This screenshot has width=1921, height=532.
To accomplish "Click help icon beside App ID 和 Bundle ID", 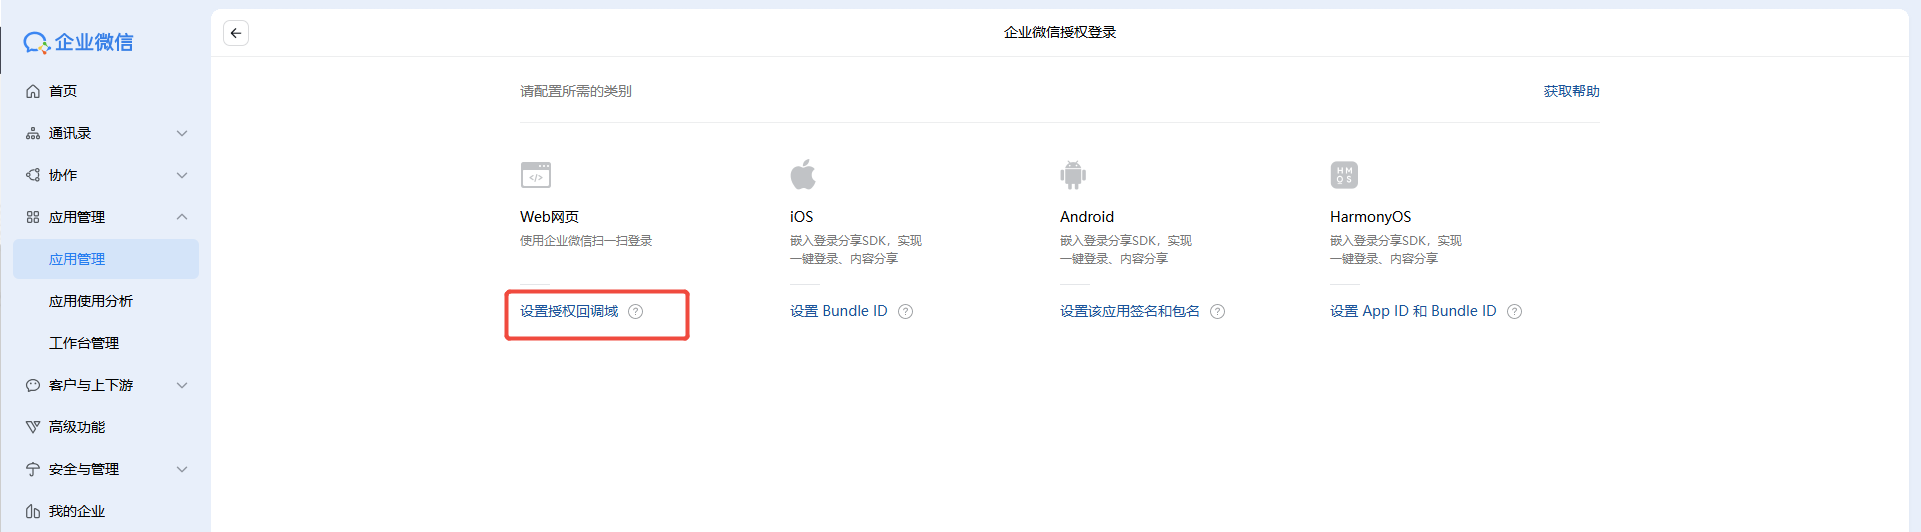I will tap(1515, 311).
